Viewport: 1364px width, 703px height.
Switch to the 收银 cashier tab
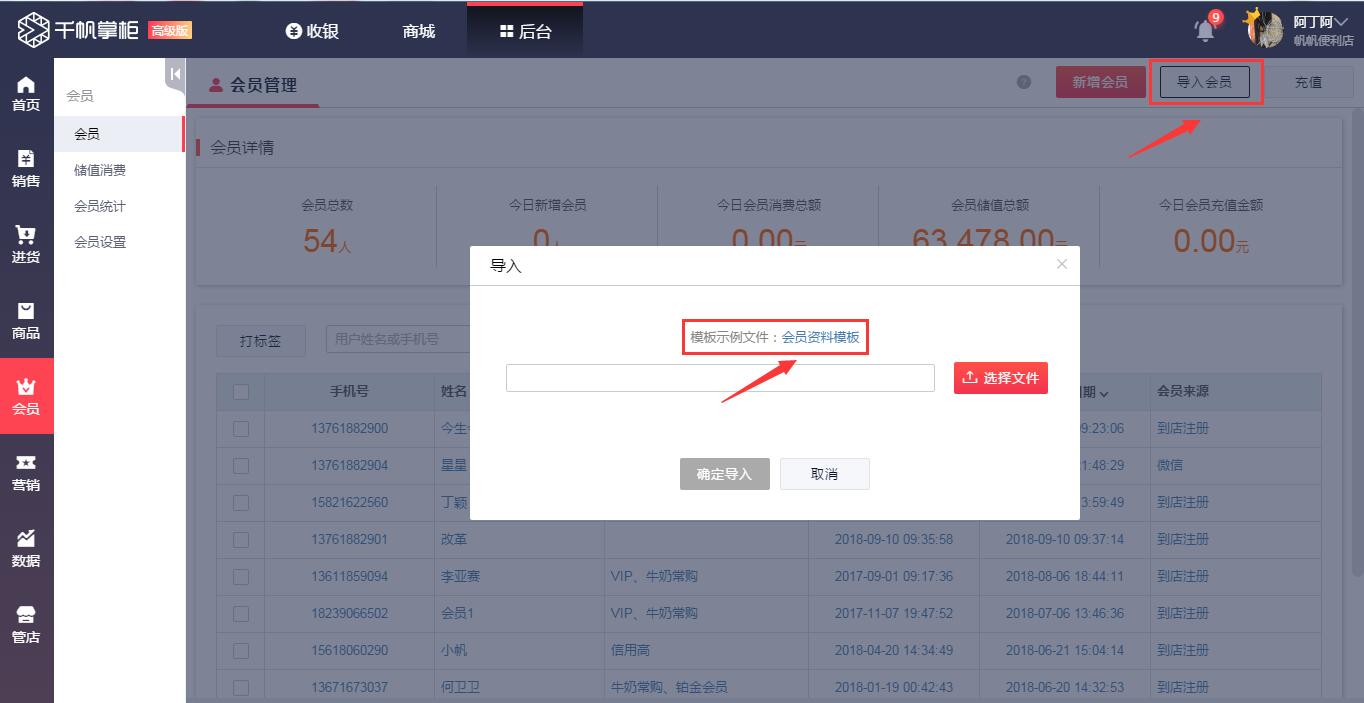click(x=312, y=31)
